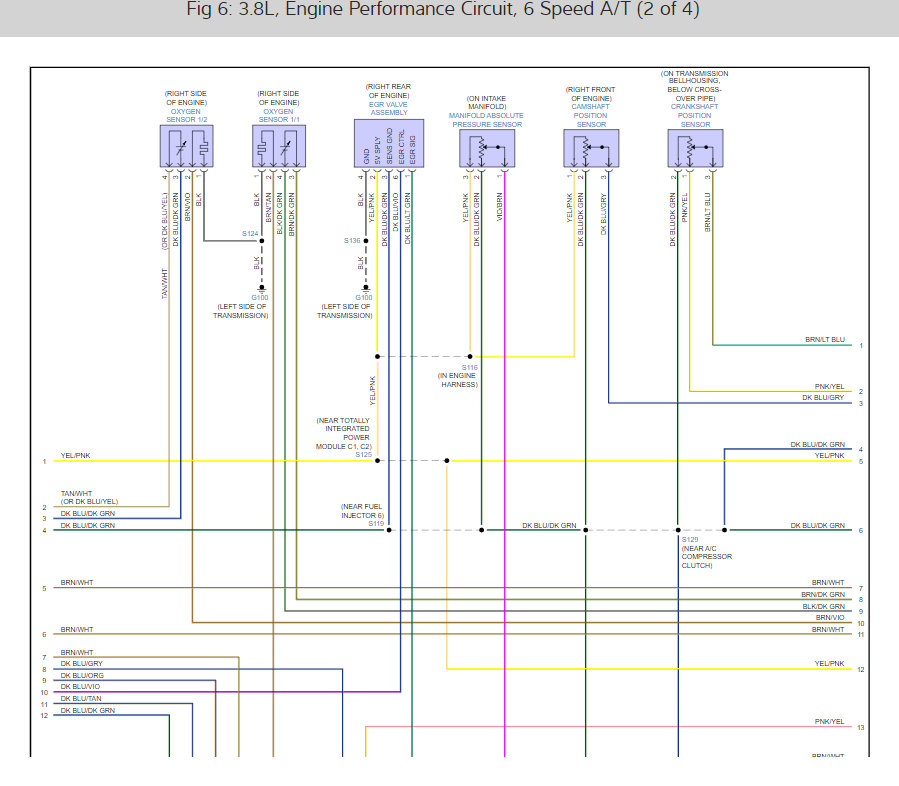Image resolution: width=899 pixels, height=786 pixels.
Task: Click the S129 splice label
Action: pyautogui.click(x=690, y=539)
